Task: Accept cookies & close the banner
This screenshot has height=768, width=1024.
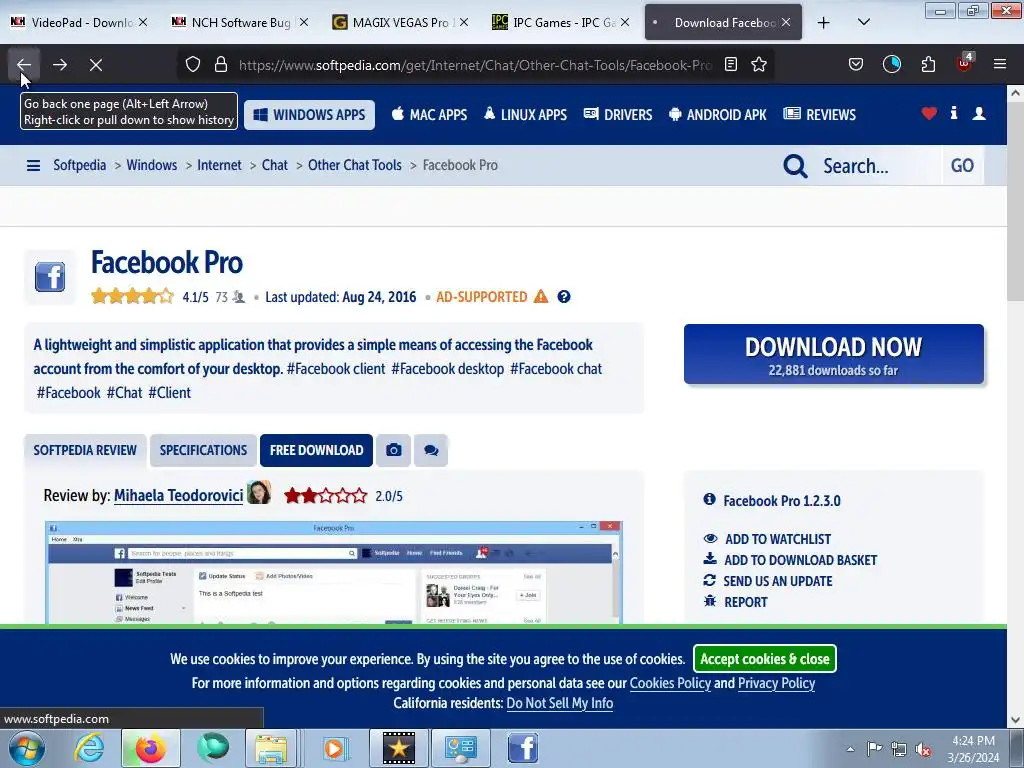Action: point(765,659)
